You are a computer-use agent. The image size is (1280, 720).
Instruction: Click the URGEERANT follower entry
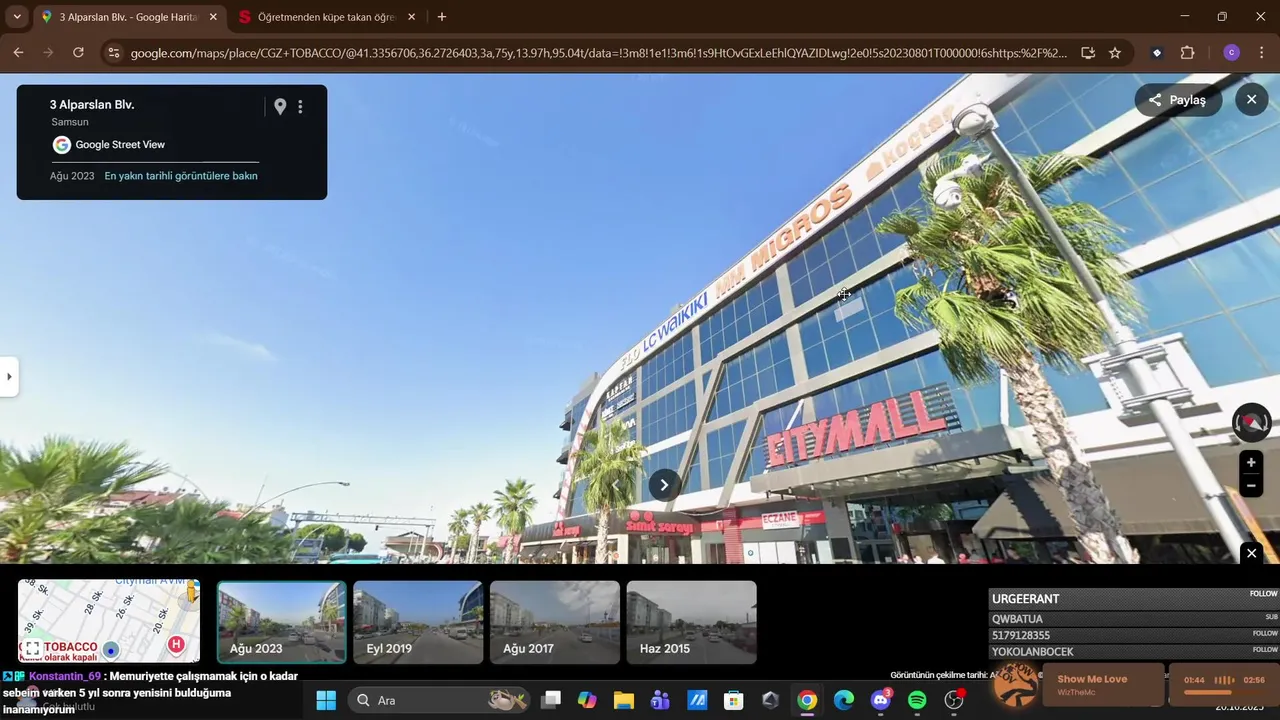[x=1134, y=599]
